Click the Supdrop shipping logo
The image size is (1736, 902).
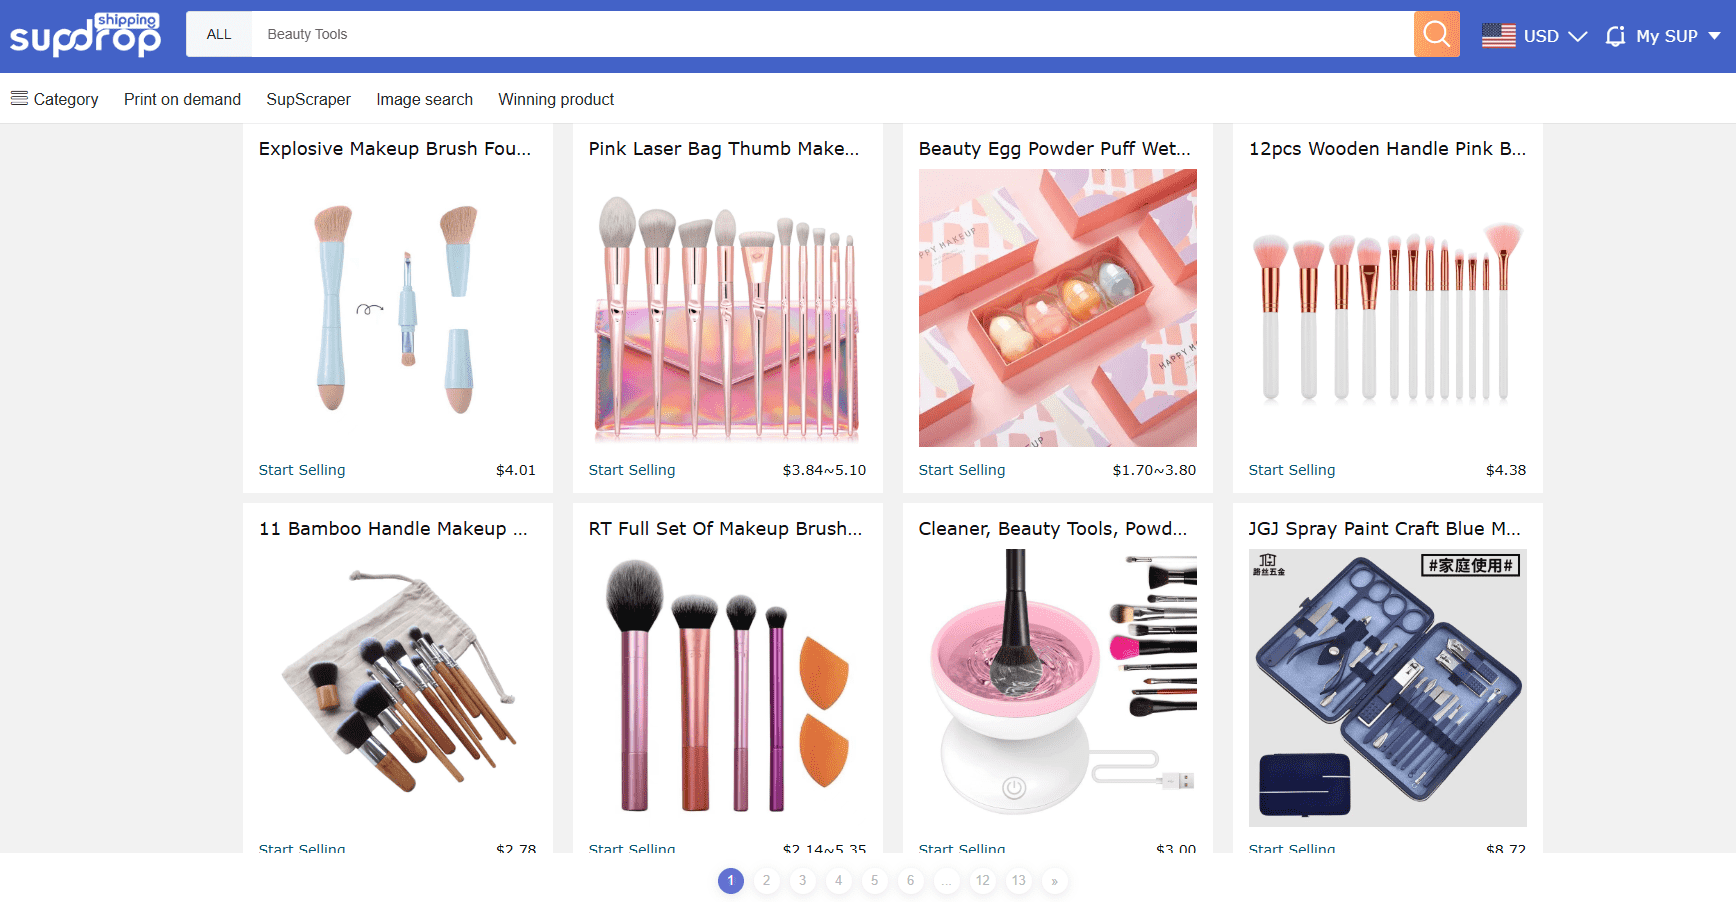(85, 35)
